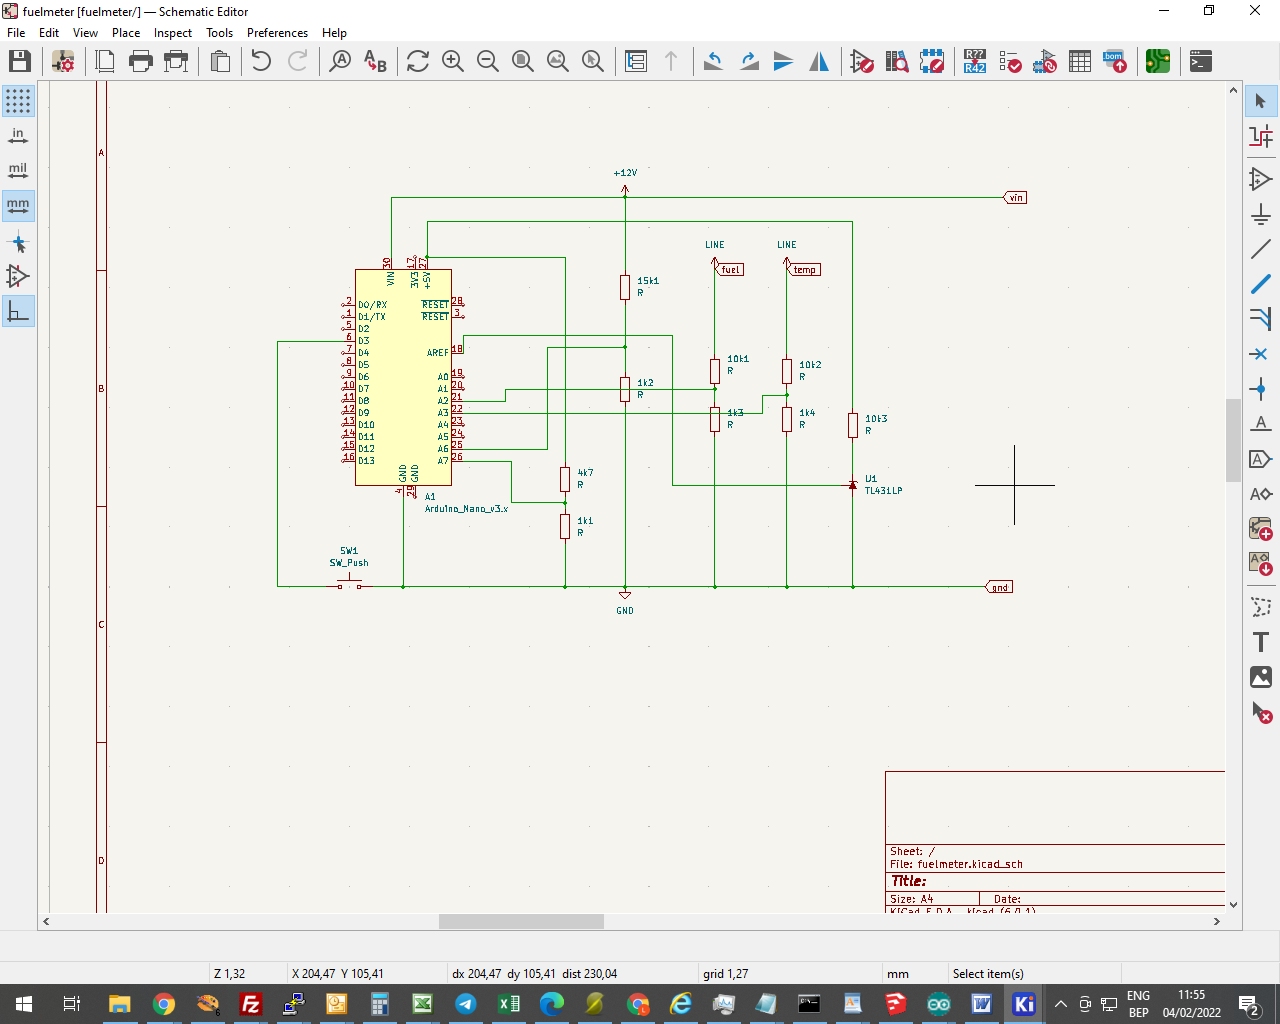Zoom out of the schematic
Image resolution: width=1280 pixels, height=1024 pixels.
tap(488, 61)
